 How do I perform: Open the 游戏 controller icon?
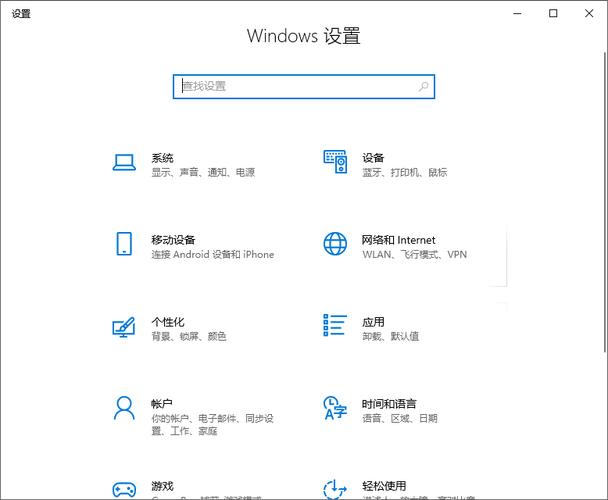coord(124,488)
